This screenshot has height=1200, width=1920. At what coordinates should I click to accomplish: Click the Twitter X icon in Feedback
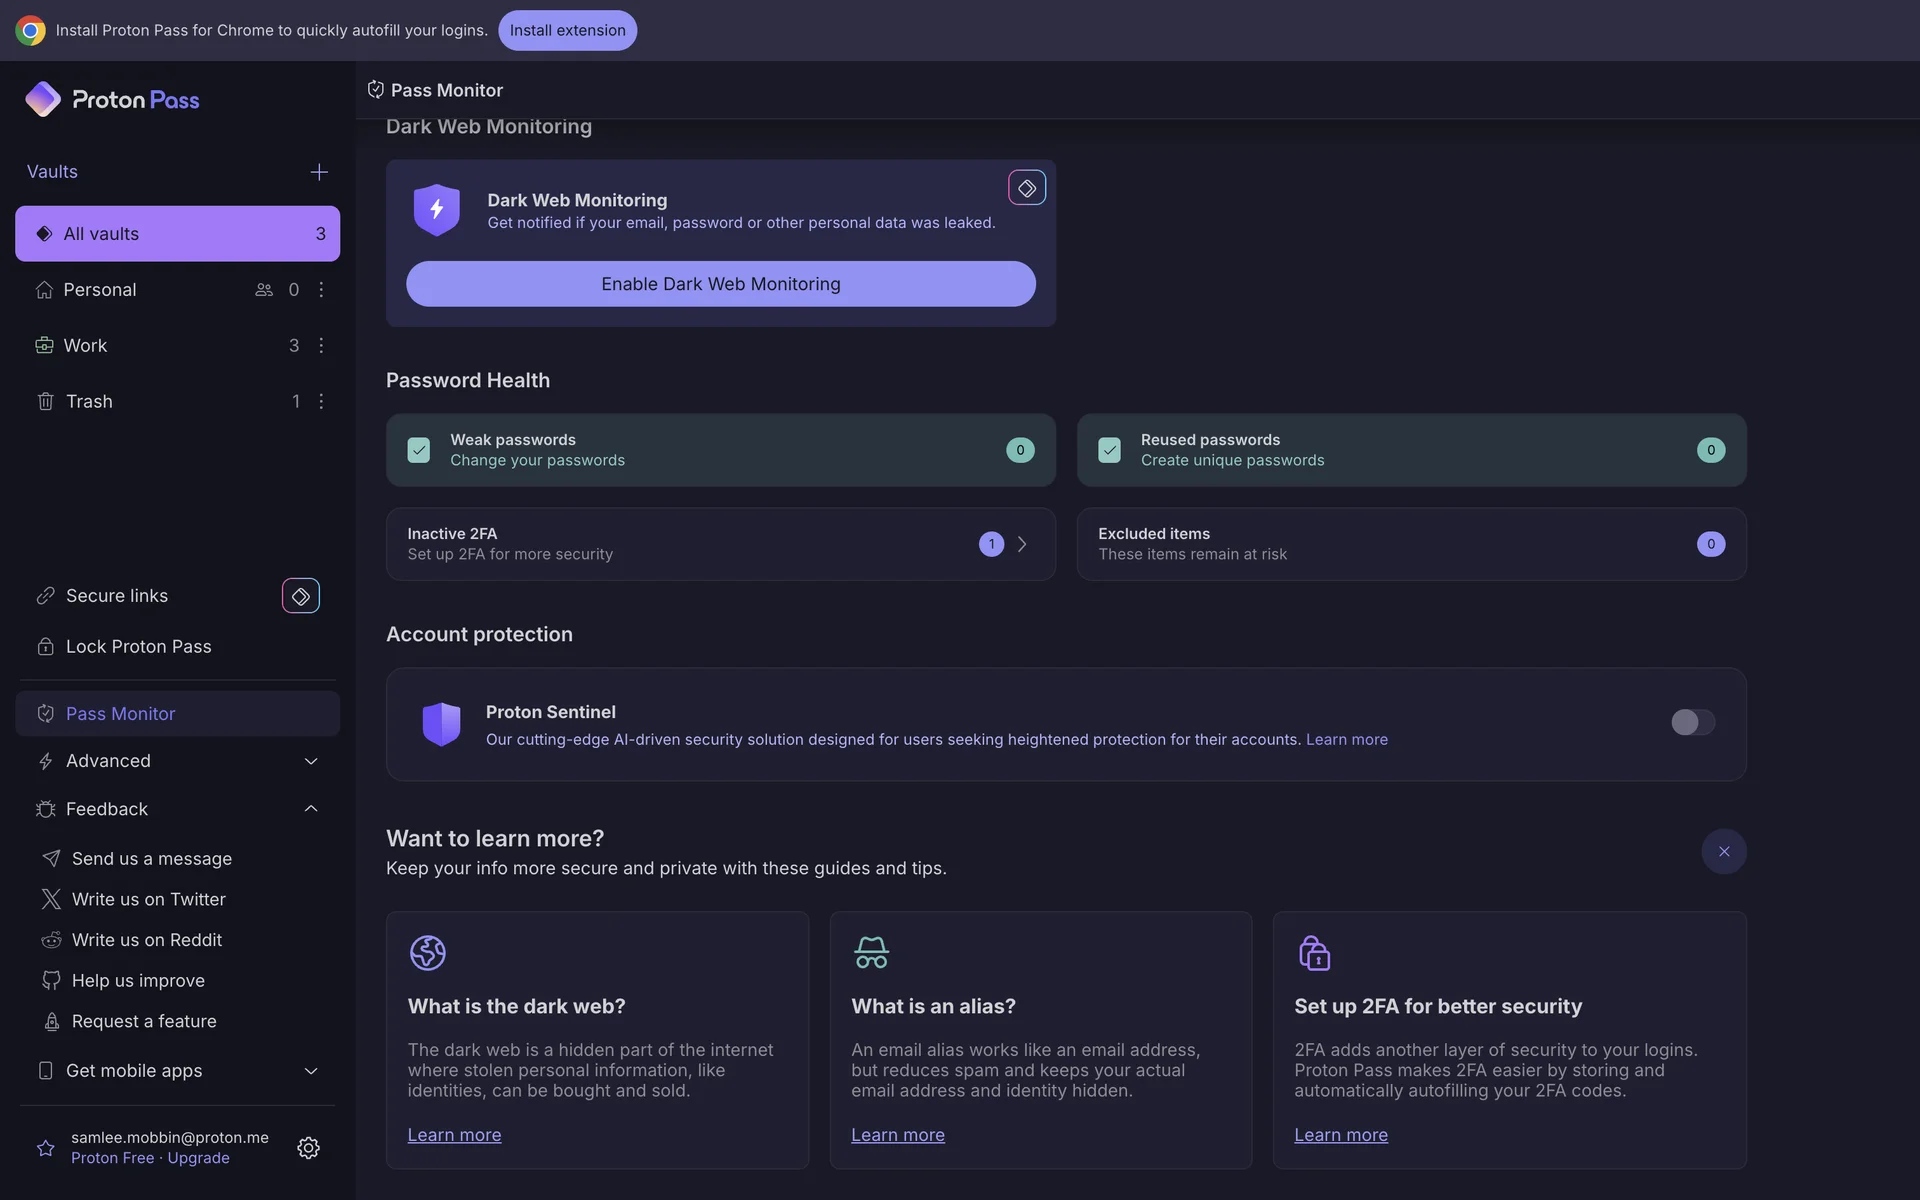51,899
